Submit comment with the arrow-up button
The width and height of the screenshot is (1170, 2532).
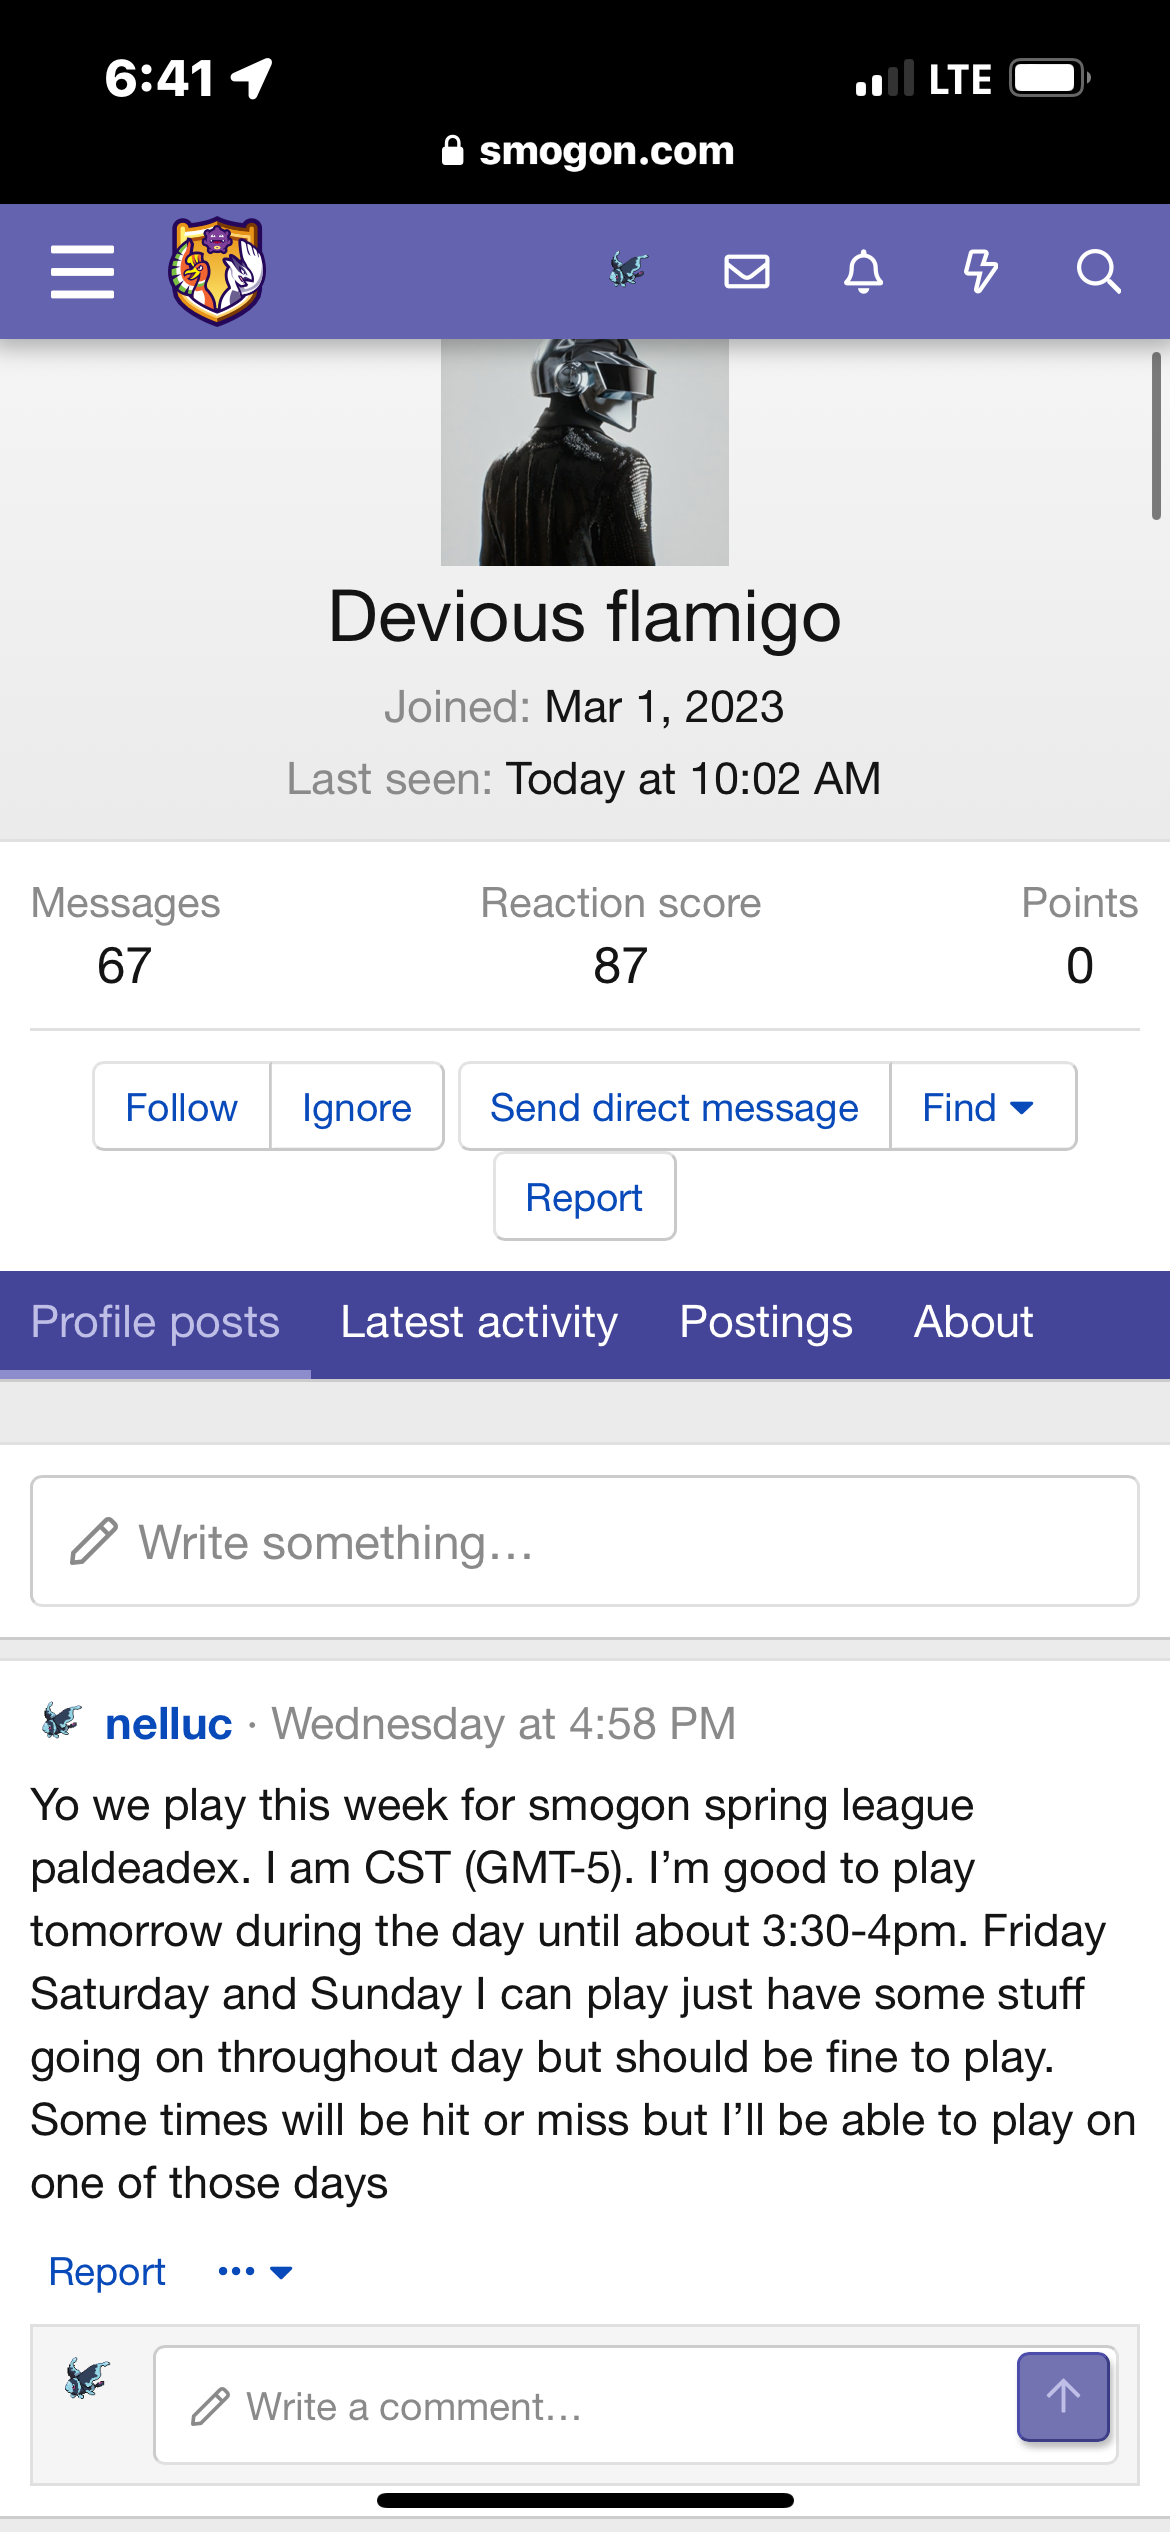(x=1062, y=2396)
